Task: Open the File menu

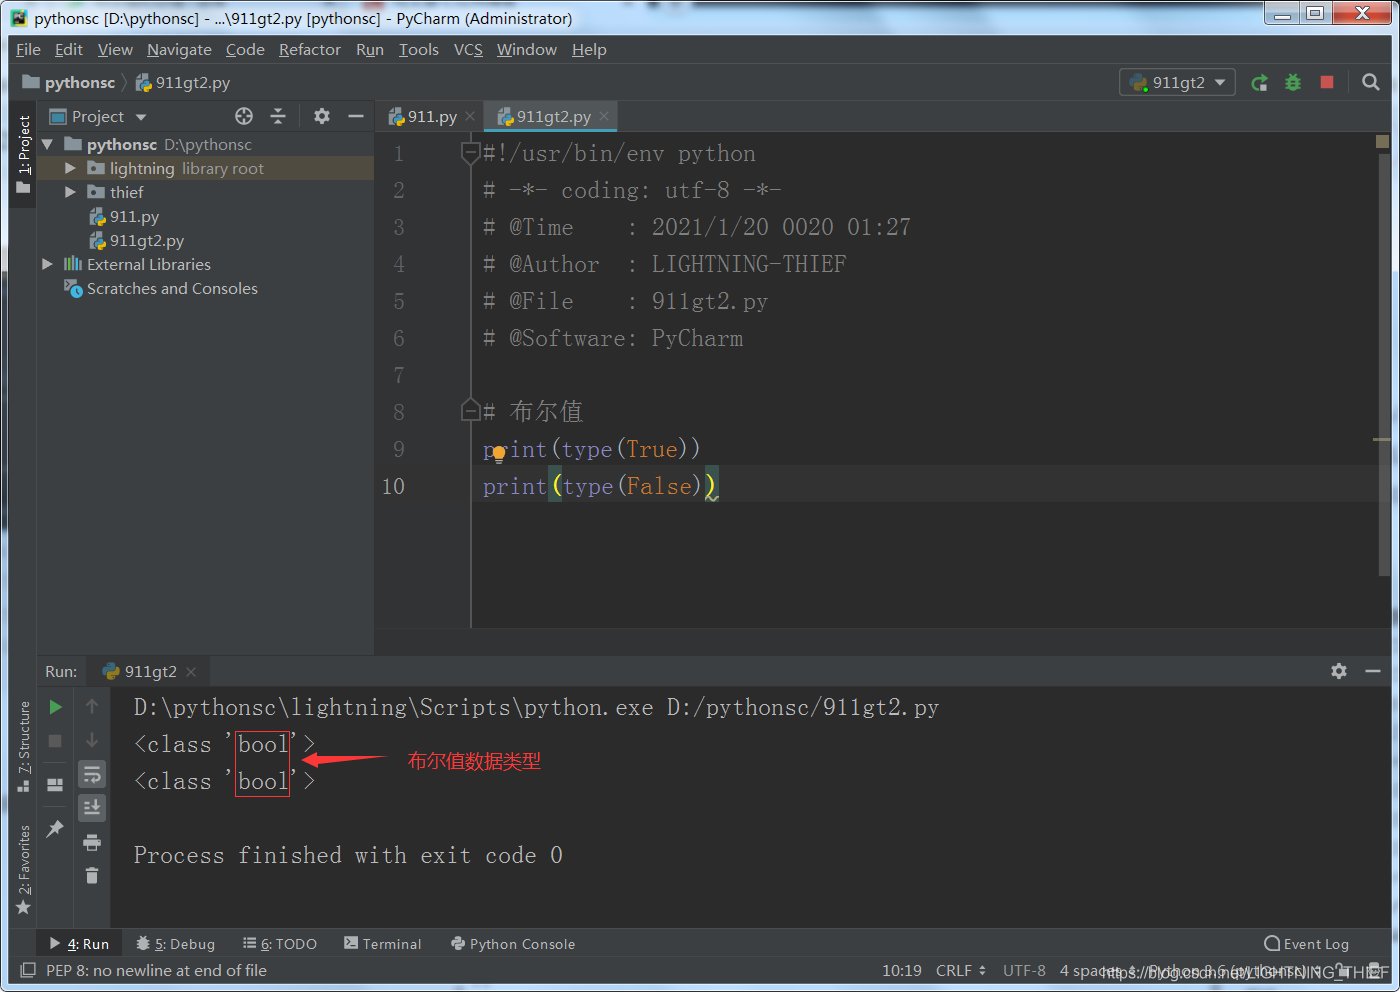Action: [28, 50]
